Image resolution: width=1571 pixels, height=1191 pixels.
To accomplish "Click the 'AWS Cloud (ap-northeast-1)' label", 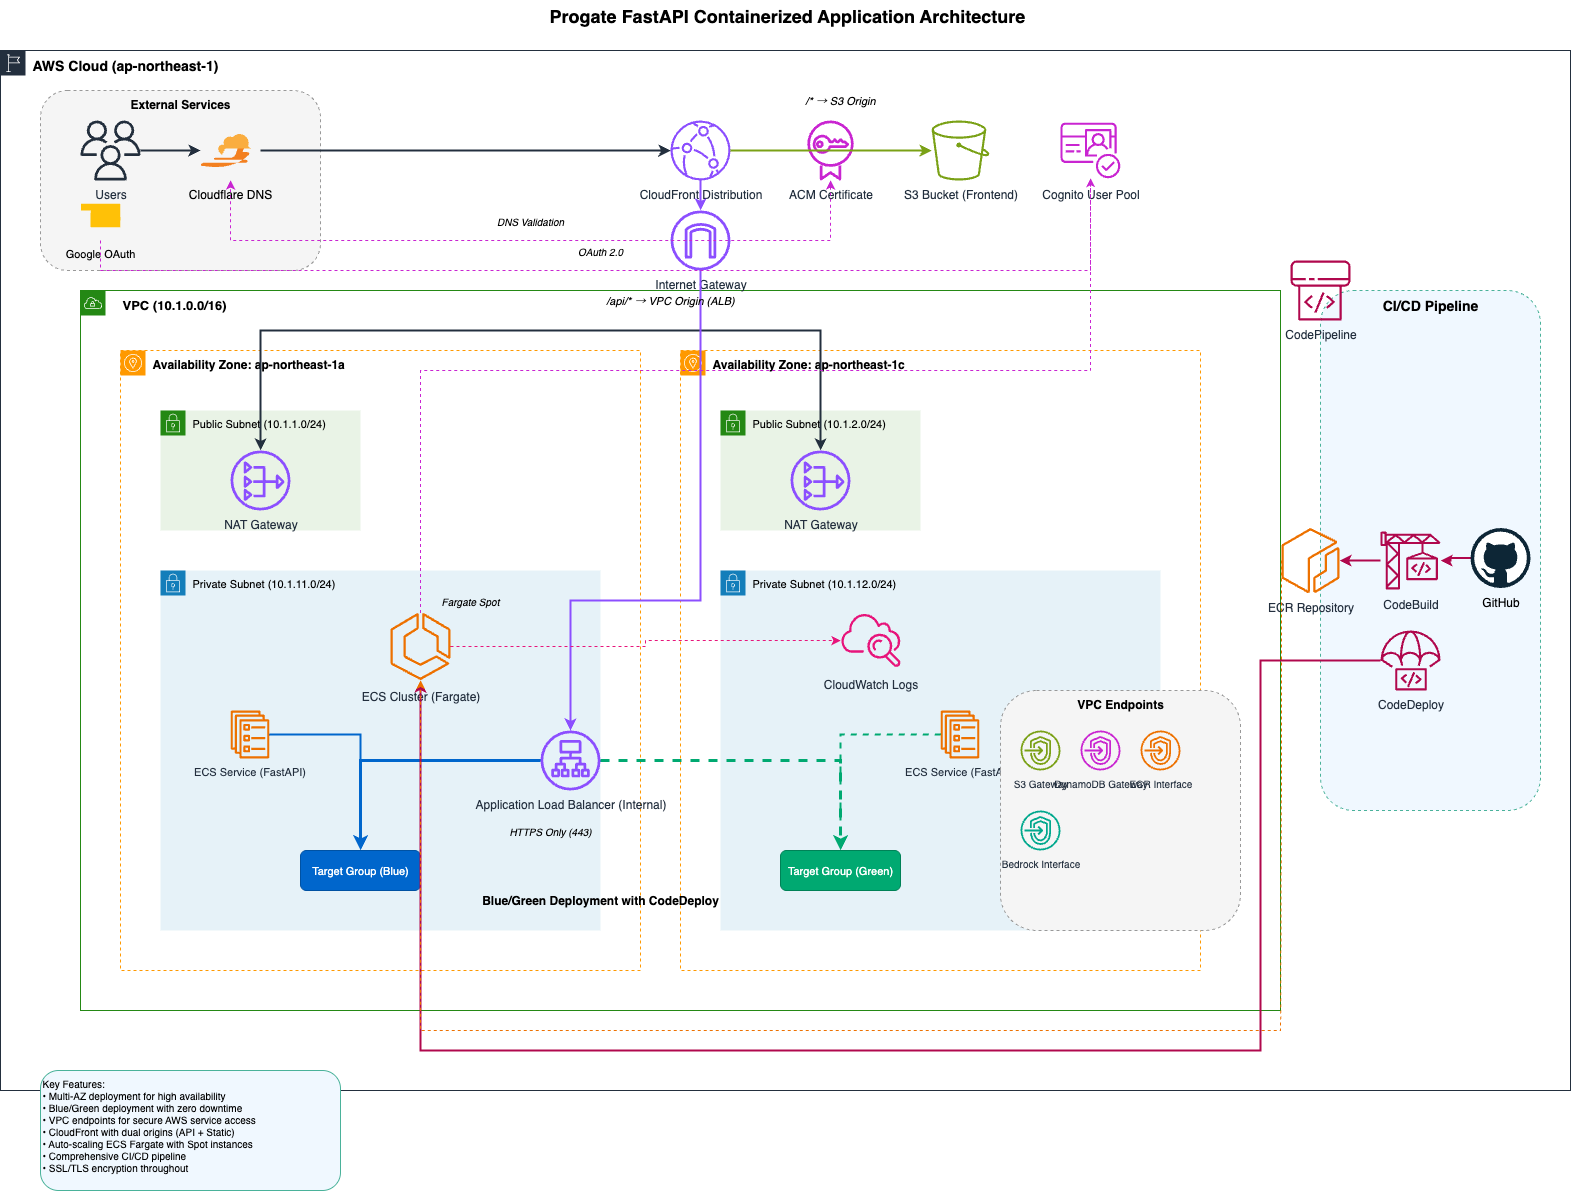I will [x=125, y=66].
